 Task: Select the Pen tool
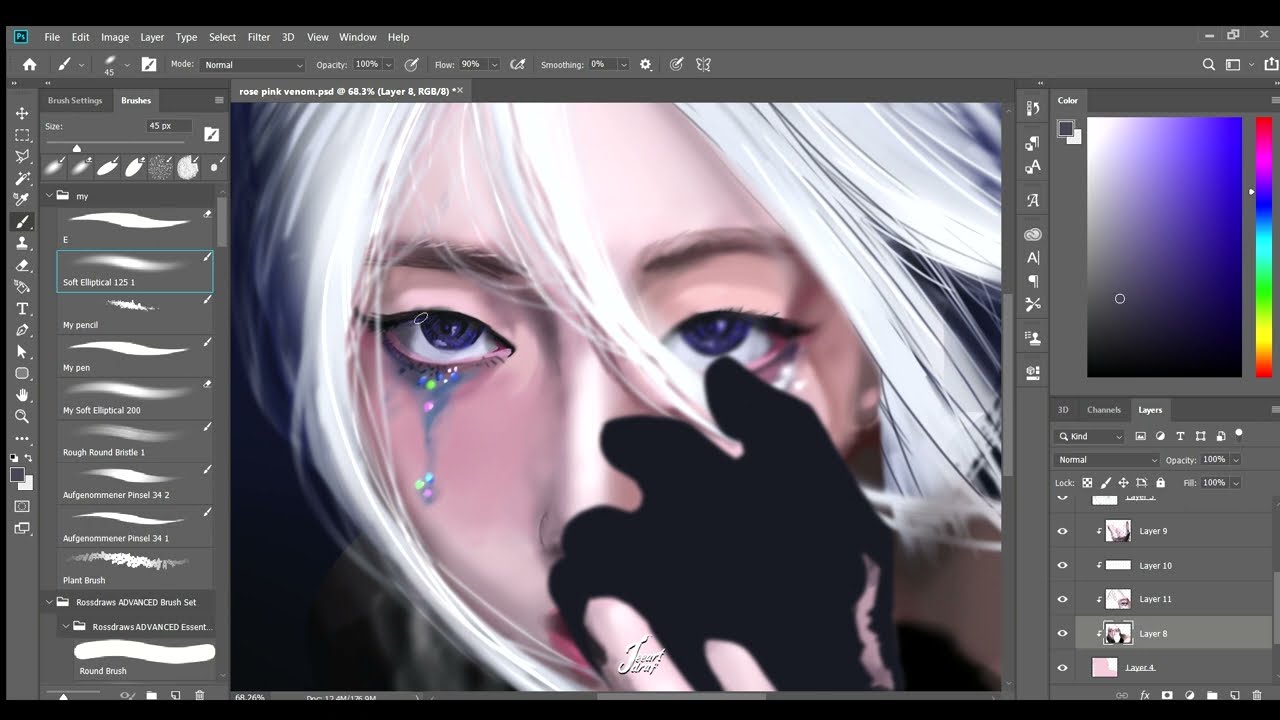pos(22,330)
